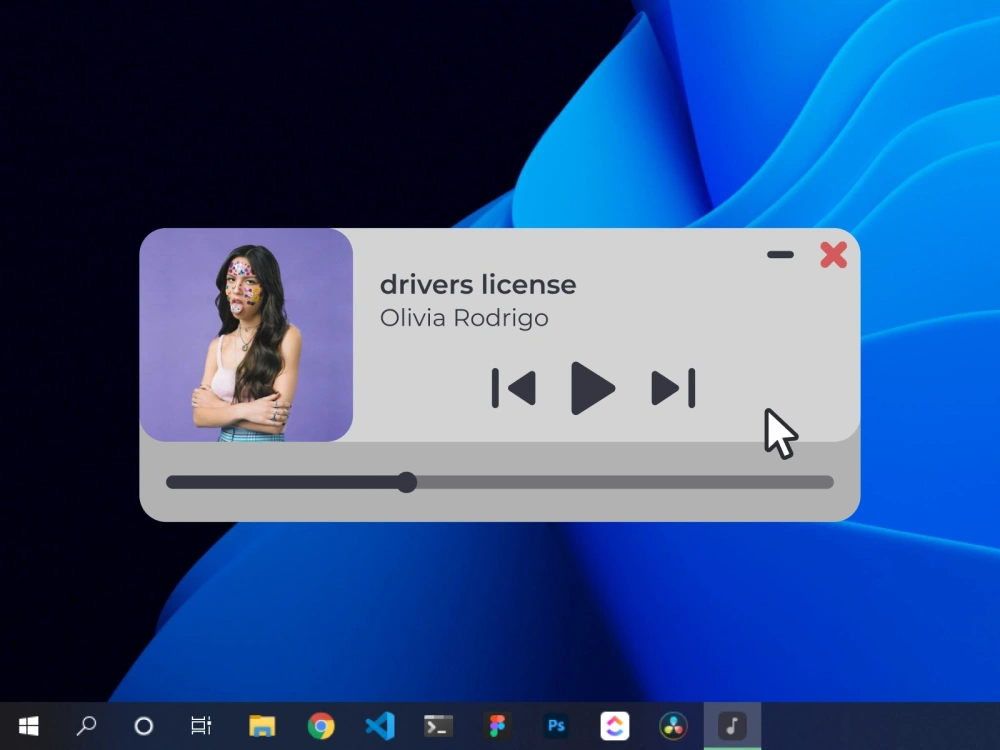This screenshot has height=750, width=1000.
Task: Launch Google Chrome from taskbar
Action: [x=321, y=726]
